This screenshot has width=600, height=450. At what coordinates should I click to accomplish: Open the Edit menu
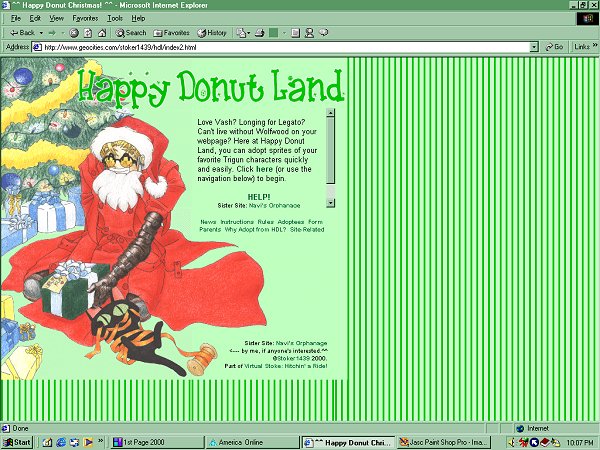[x=35, y=18]
